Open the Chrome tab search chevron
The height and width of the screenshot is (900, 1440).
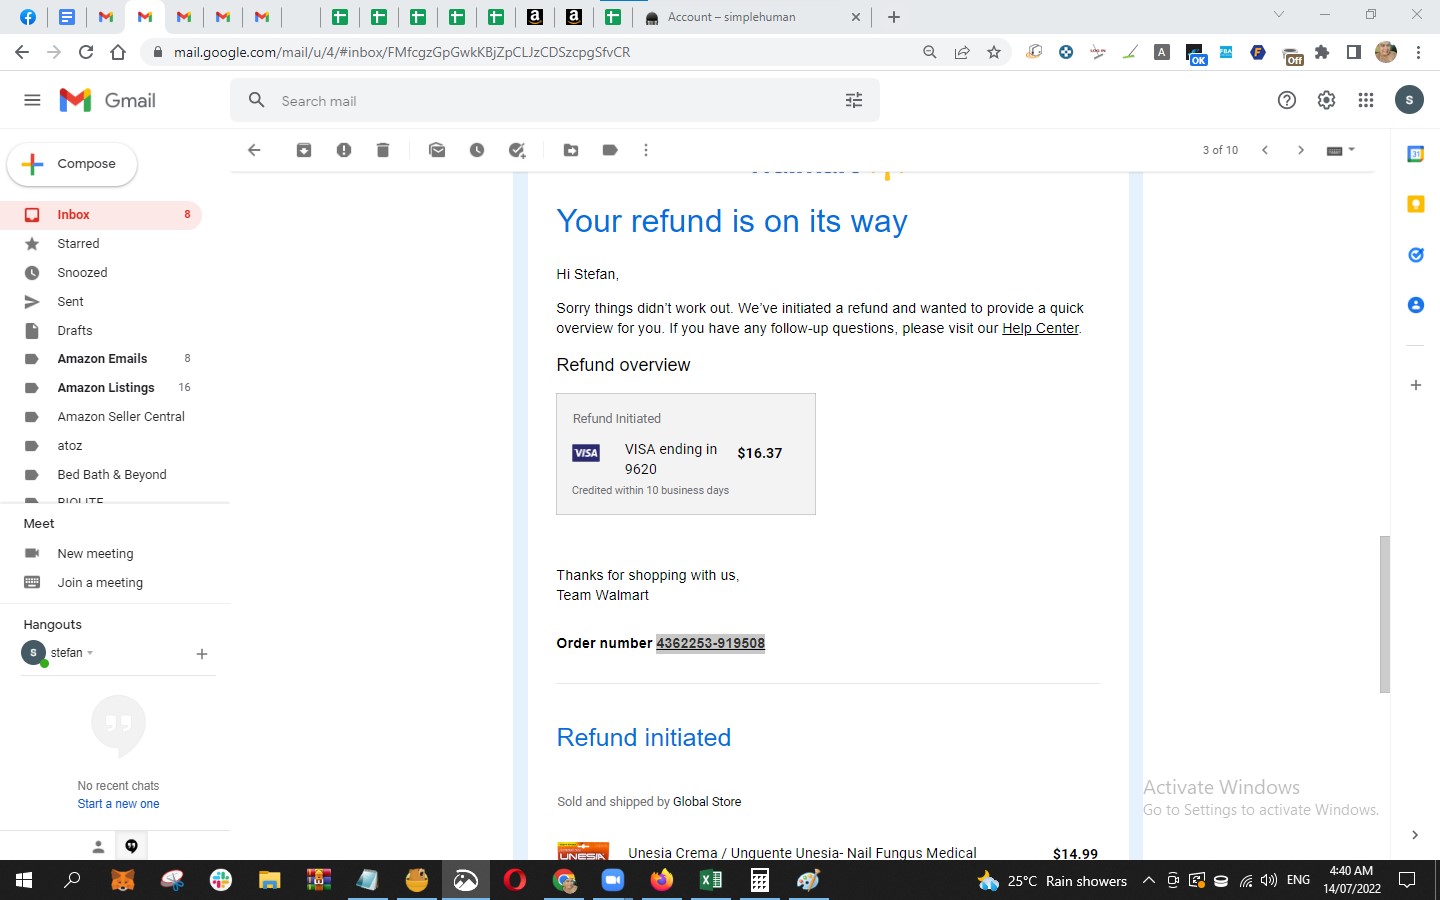coord(1278,15)
